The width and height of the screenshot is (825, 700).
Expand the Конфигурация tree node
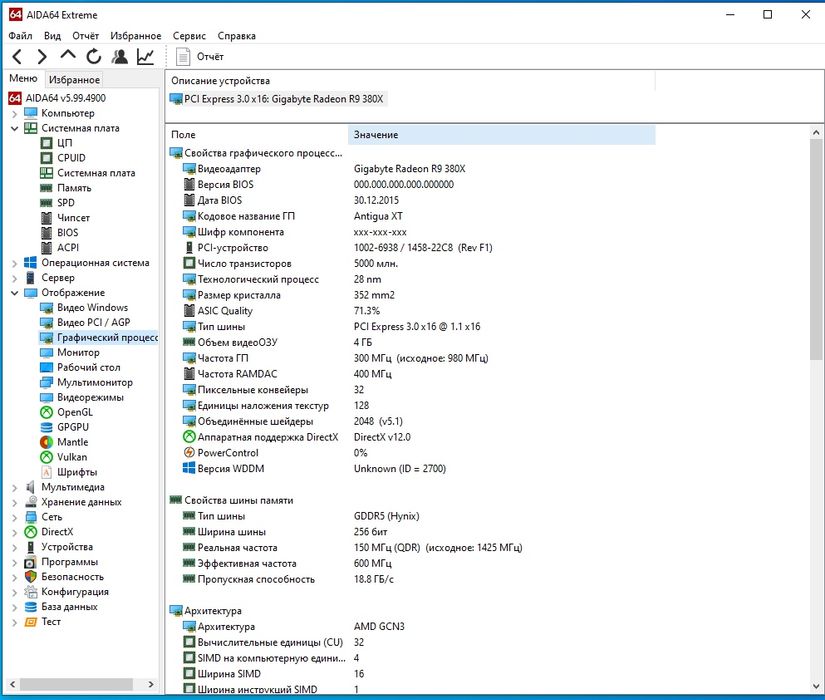(x=14, y=592)
